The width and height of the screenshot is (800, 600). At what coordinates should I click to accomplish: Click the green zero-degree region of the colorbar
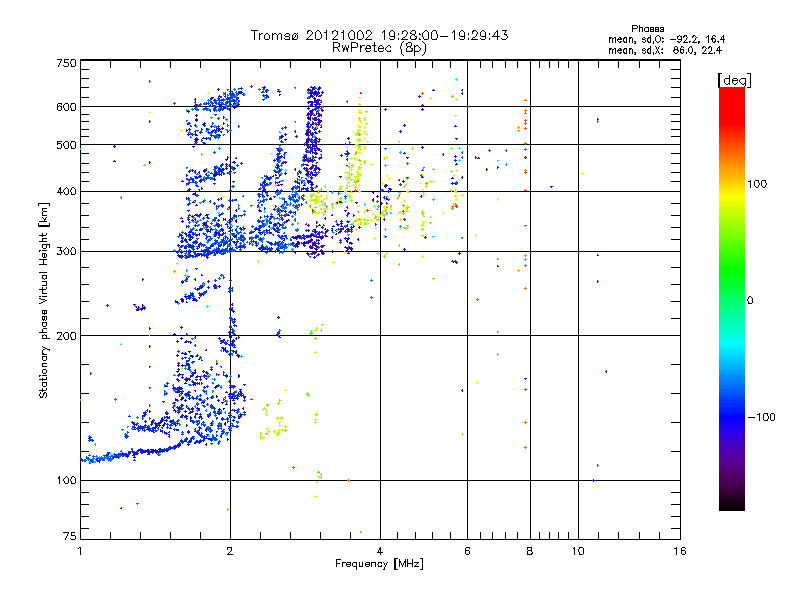tap(732, 299)
